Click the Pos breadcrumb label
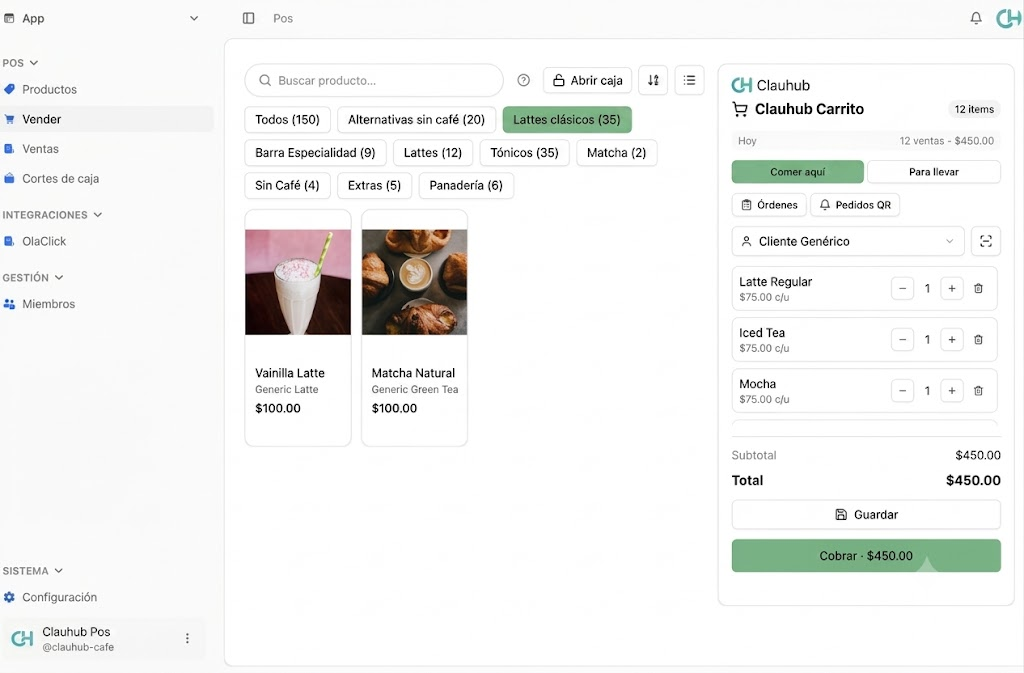 click(x=283, y=18)
